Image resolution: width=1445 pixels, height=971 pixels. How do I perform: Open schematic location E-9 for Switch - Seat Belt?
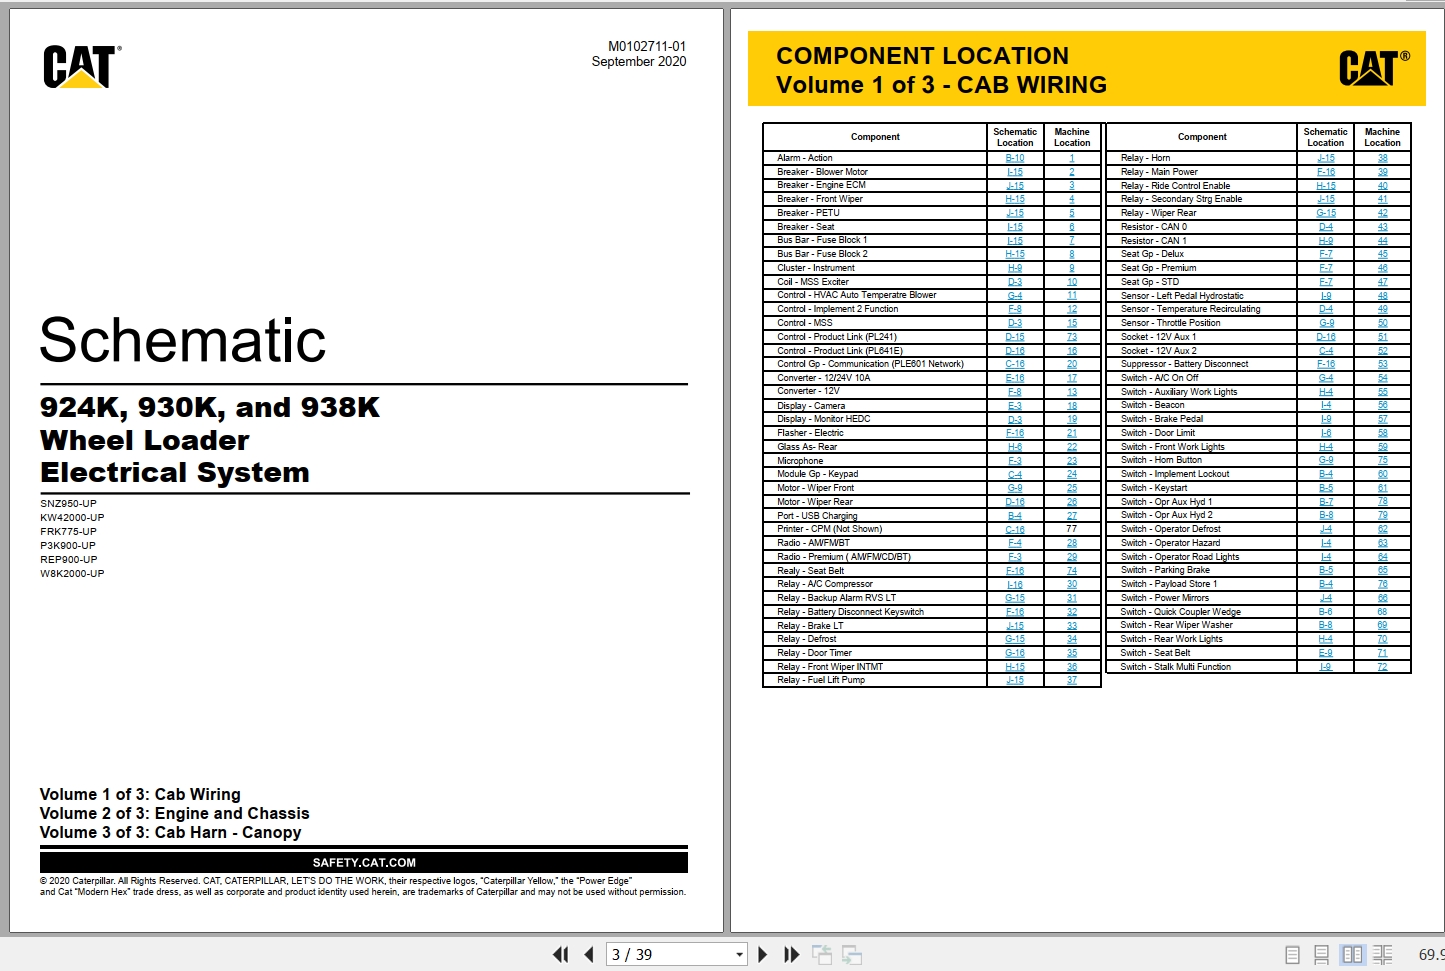point(1325,653)
